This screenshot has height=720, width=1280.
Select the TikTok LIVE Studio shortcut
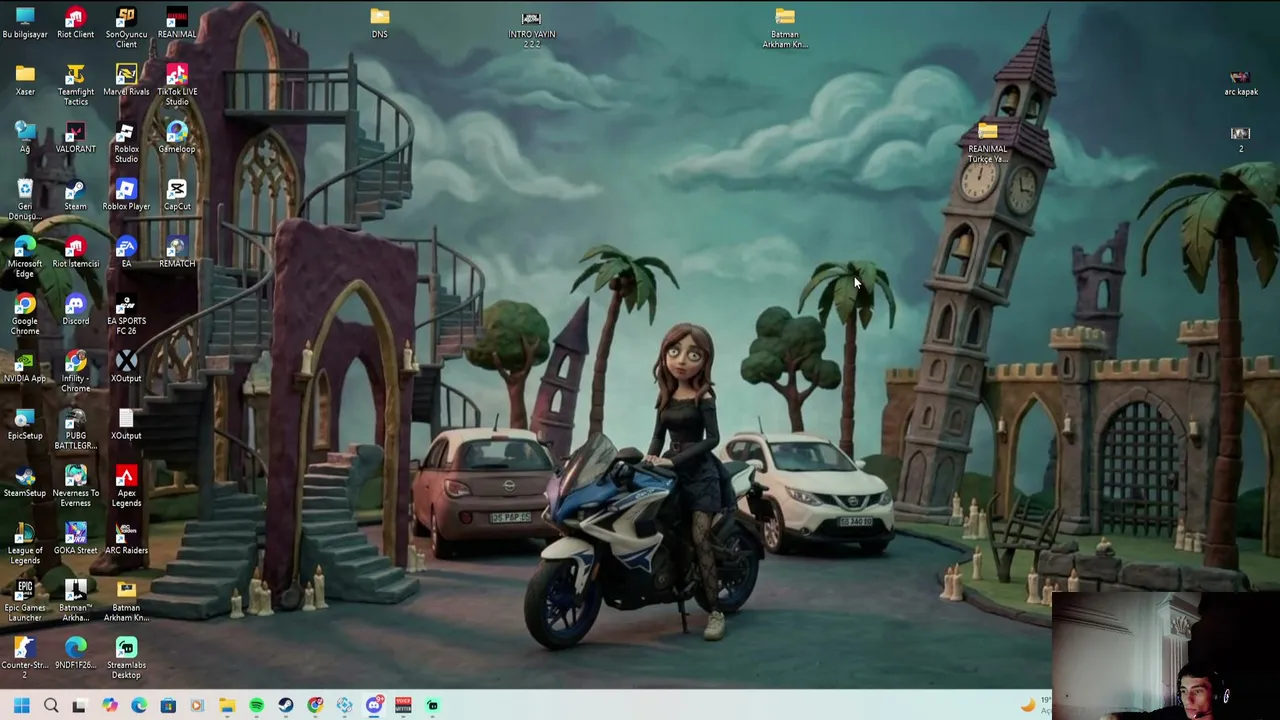coord(177,85)
